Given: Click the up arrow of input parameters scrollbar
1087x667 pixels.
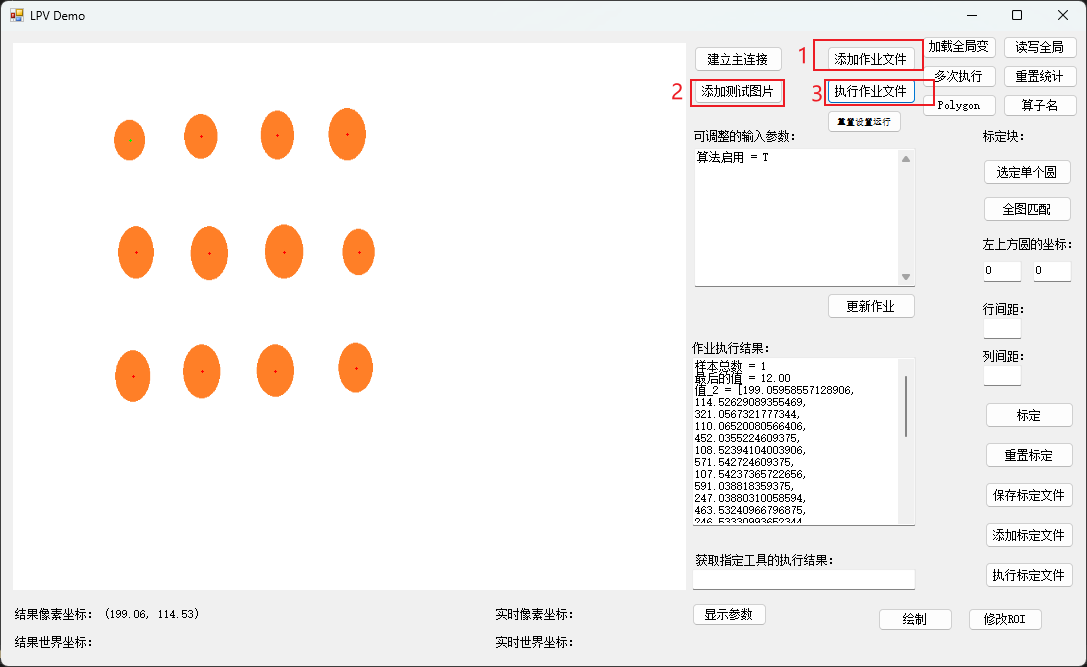Looking at the screenshot, I should (906, 159).
